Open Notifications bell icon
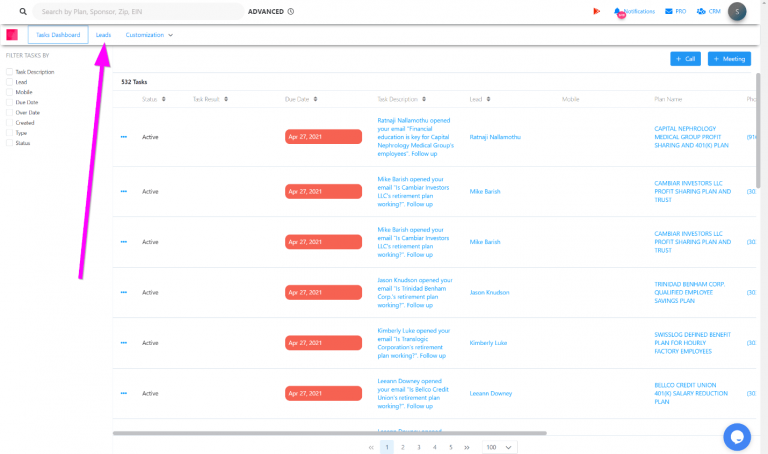The height and width of the screenshot is (454, 768). tap(618, 11)
